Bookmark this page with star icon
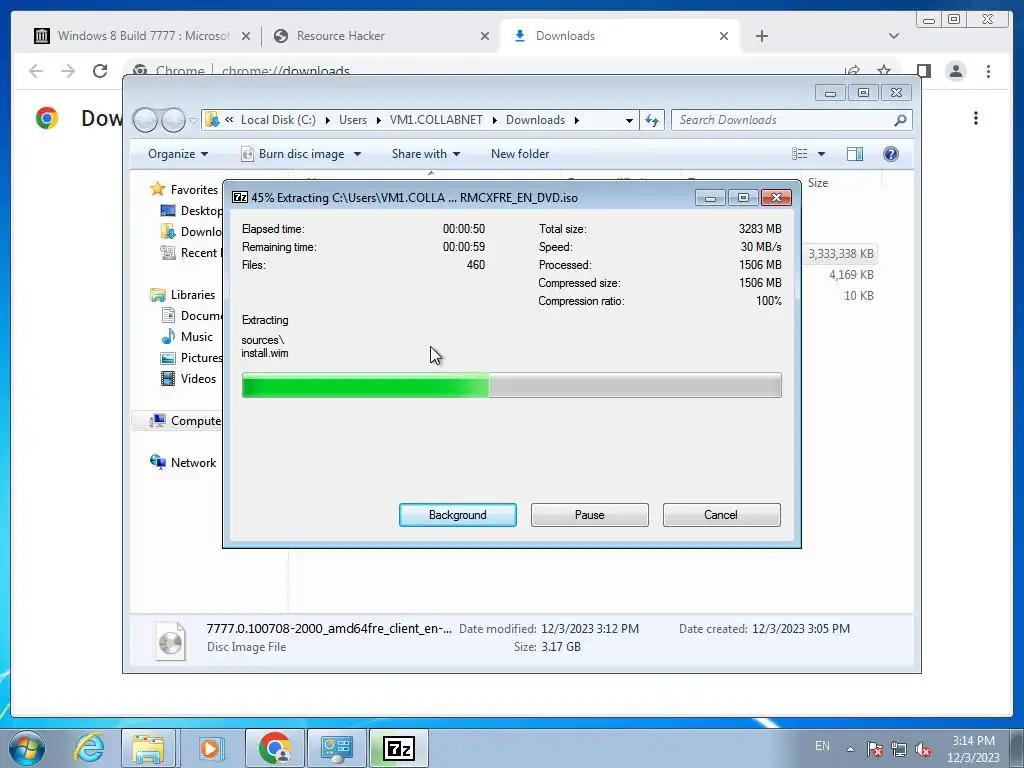 [x=884, y=71]
